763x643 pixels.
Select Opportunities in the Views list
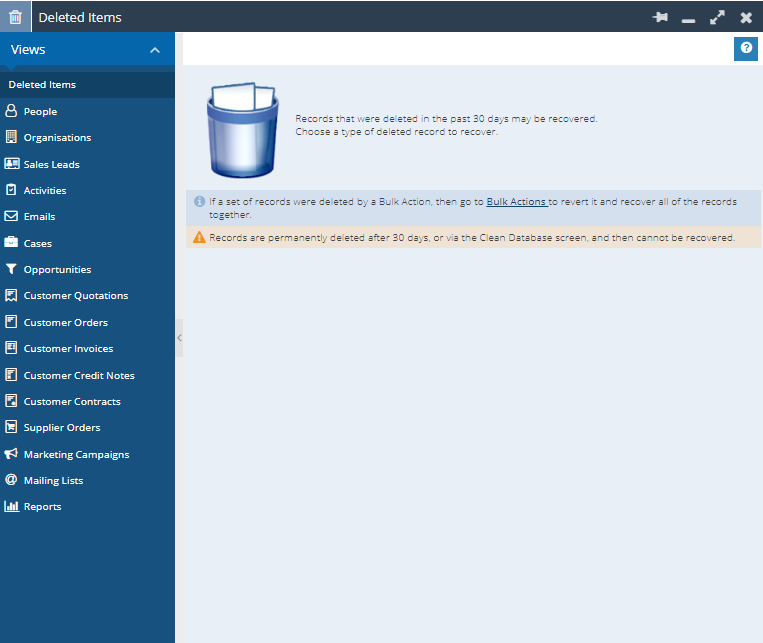(x=57, y=270)
